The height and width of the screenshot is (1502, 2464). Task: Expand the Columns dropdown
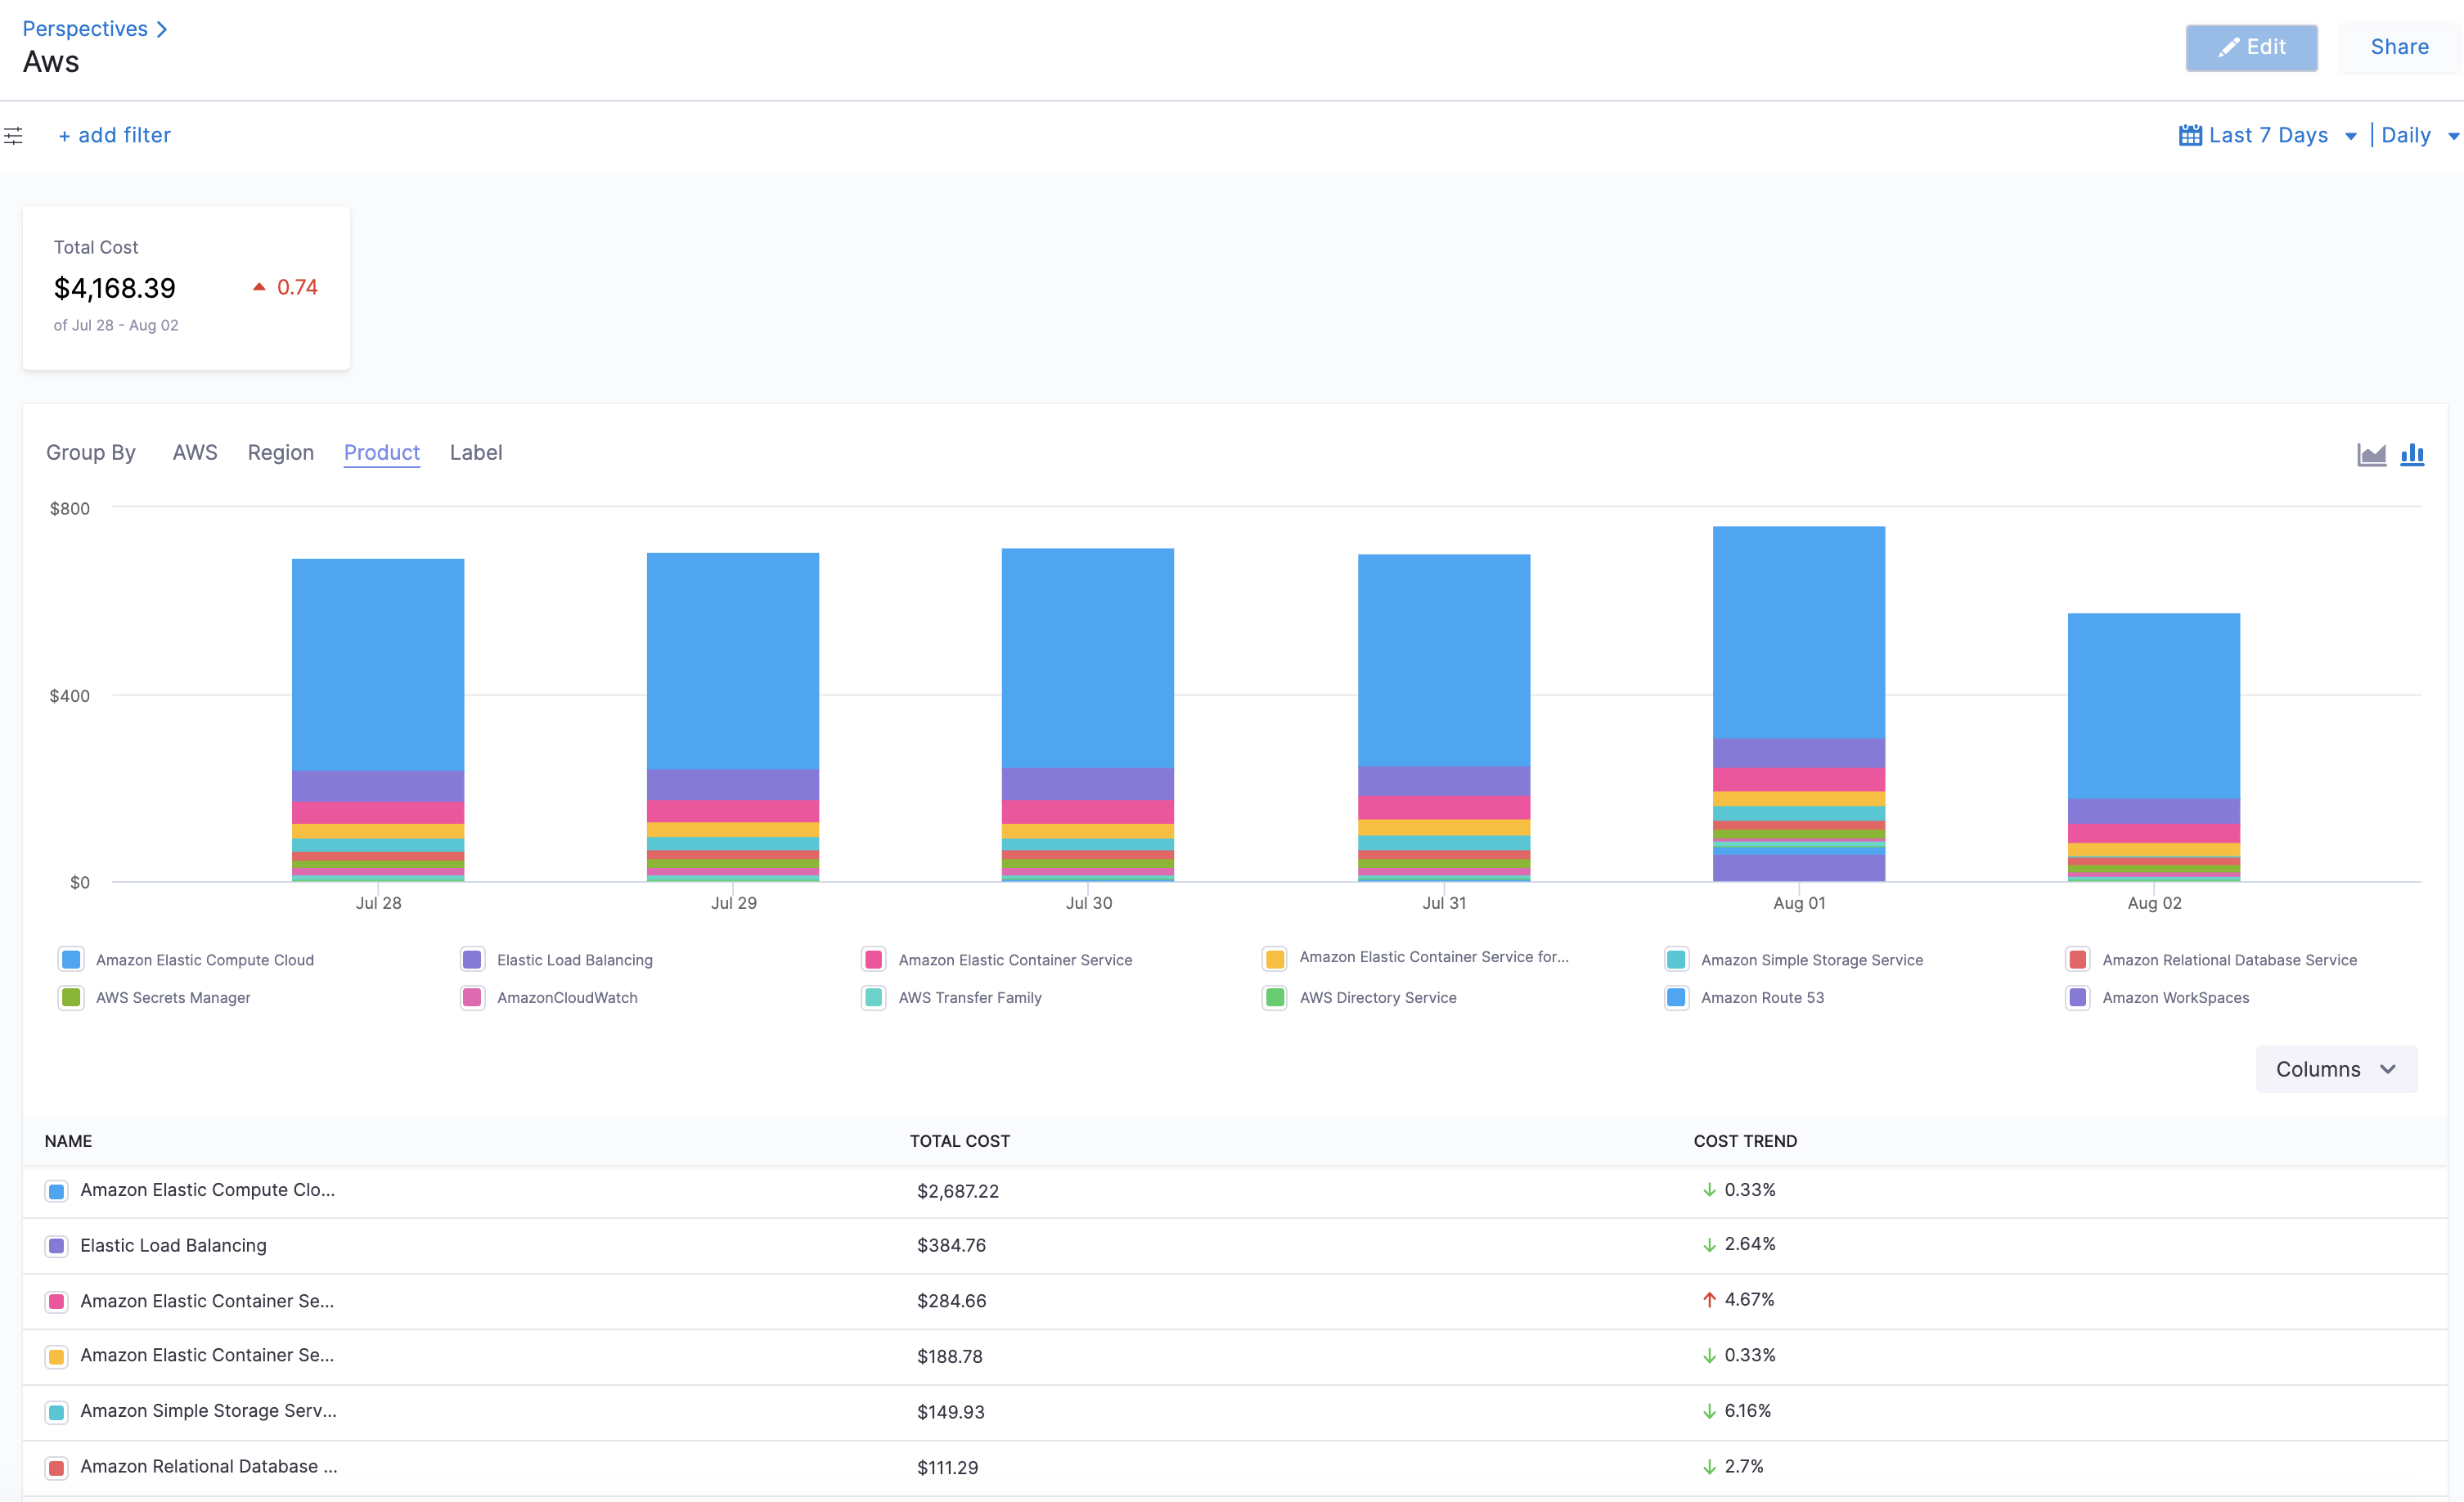pos(2336,1069)
